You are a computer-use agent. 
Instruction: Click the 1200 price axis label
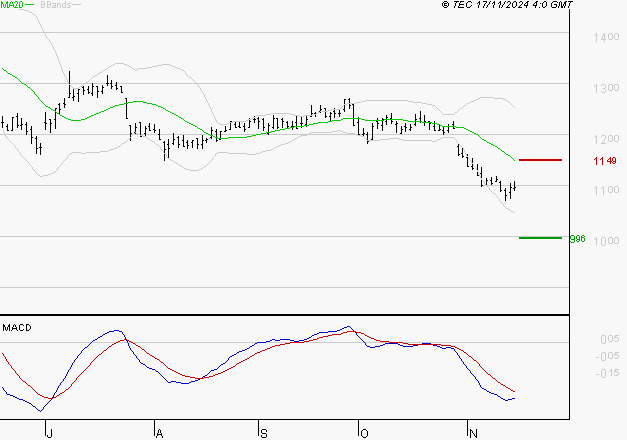[606, 139]
